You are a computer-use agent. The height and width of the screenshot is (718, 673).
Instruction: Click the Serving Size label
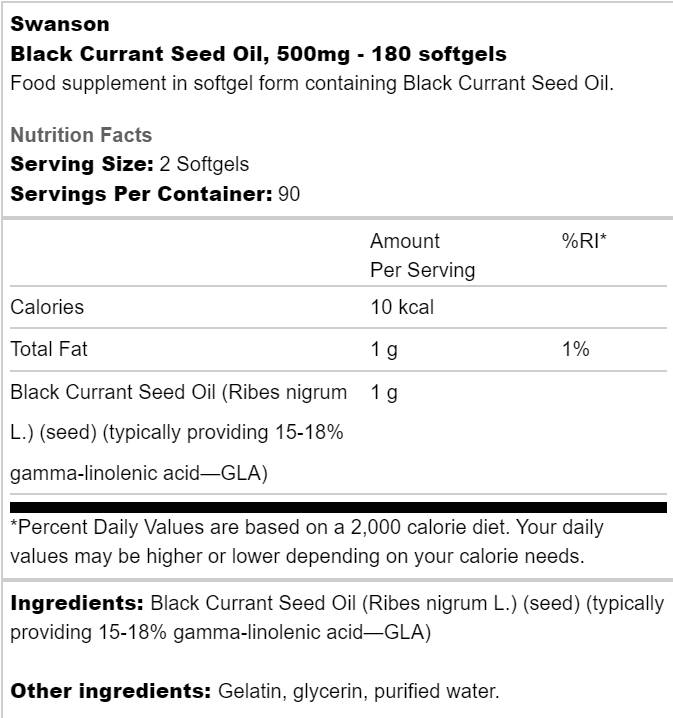pyautogui.click(x=81, y=164)
